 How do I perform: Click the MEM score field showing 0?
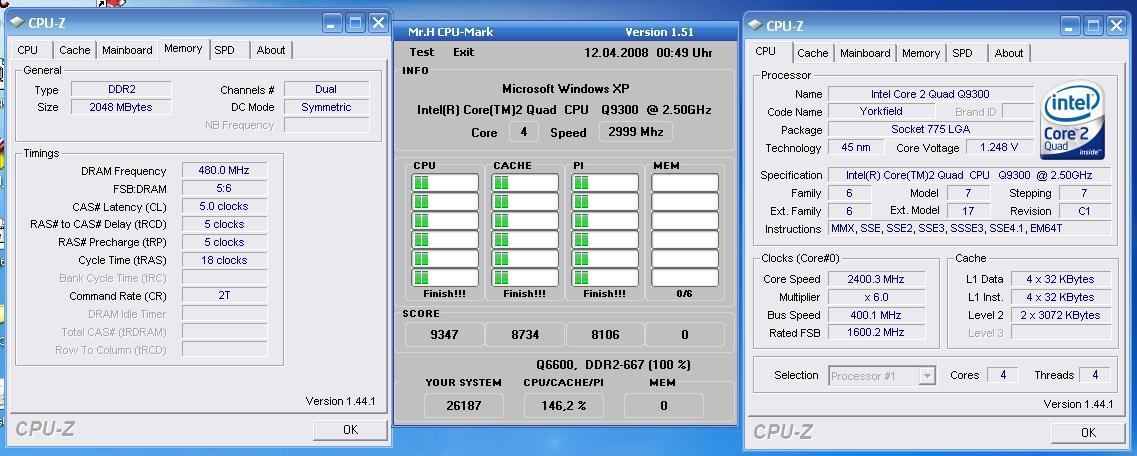[x=685, y=335]
